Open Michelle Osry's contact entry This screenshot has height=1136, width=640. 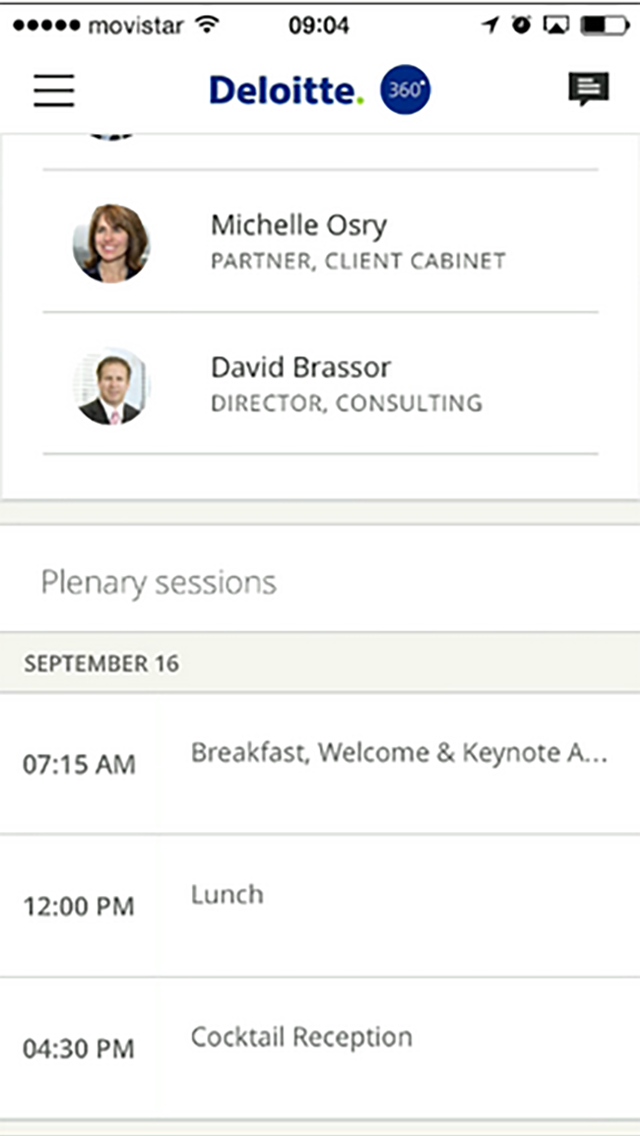click(x=320, y=241)
